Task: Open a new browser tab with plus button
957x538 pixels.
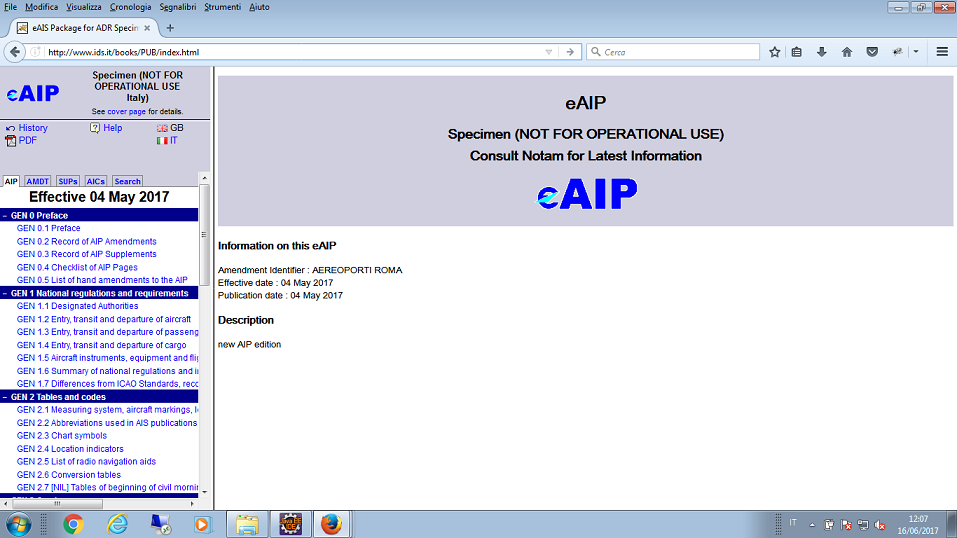Action: click(170, 28)
